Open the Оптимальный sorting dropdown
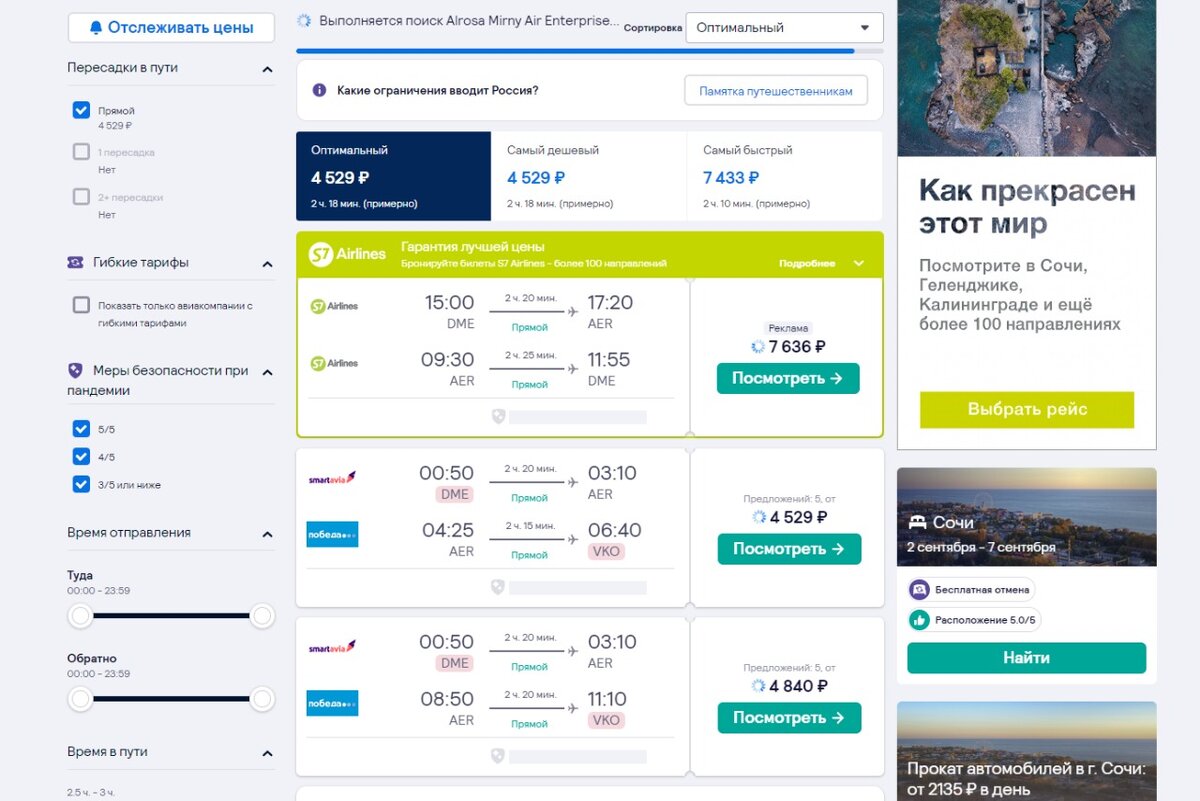 (x=783, y=27)
